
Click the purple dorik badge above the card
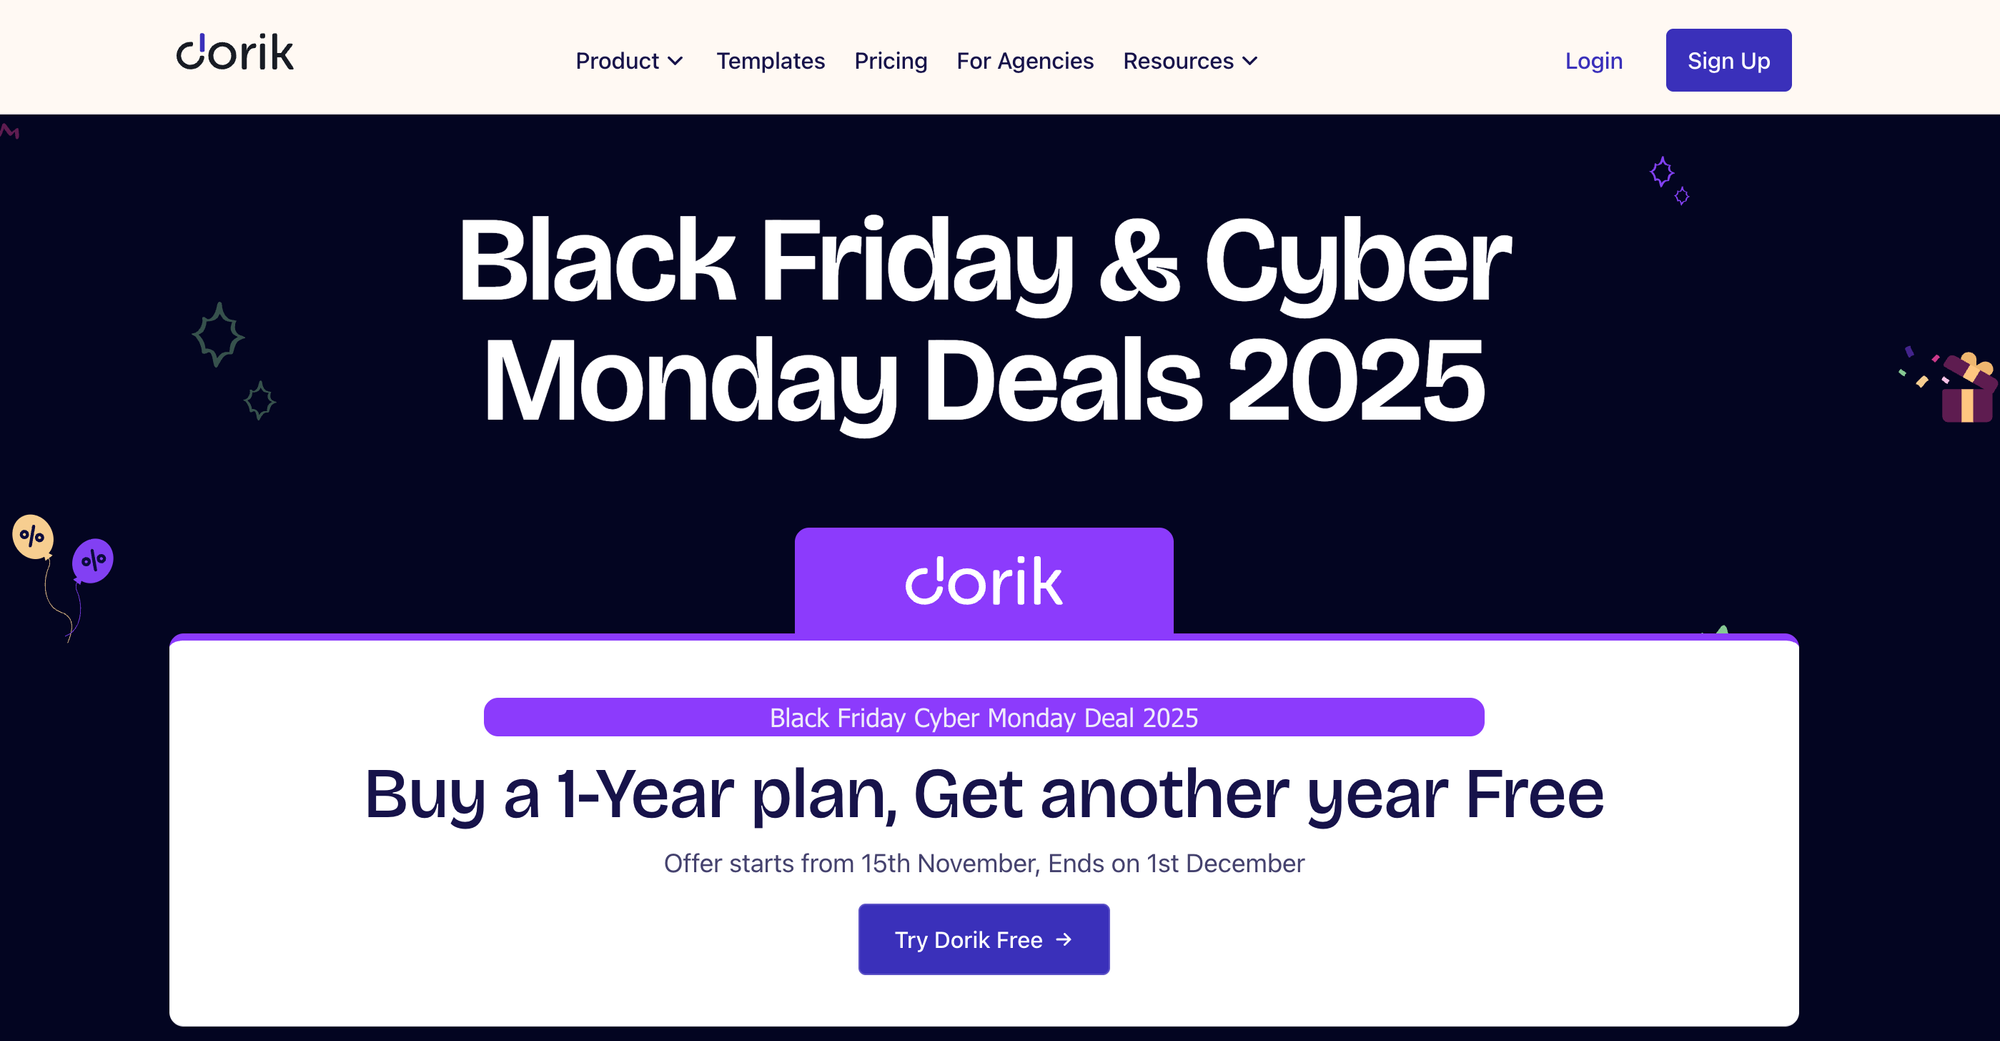983,581
